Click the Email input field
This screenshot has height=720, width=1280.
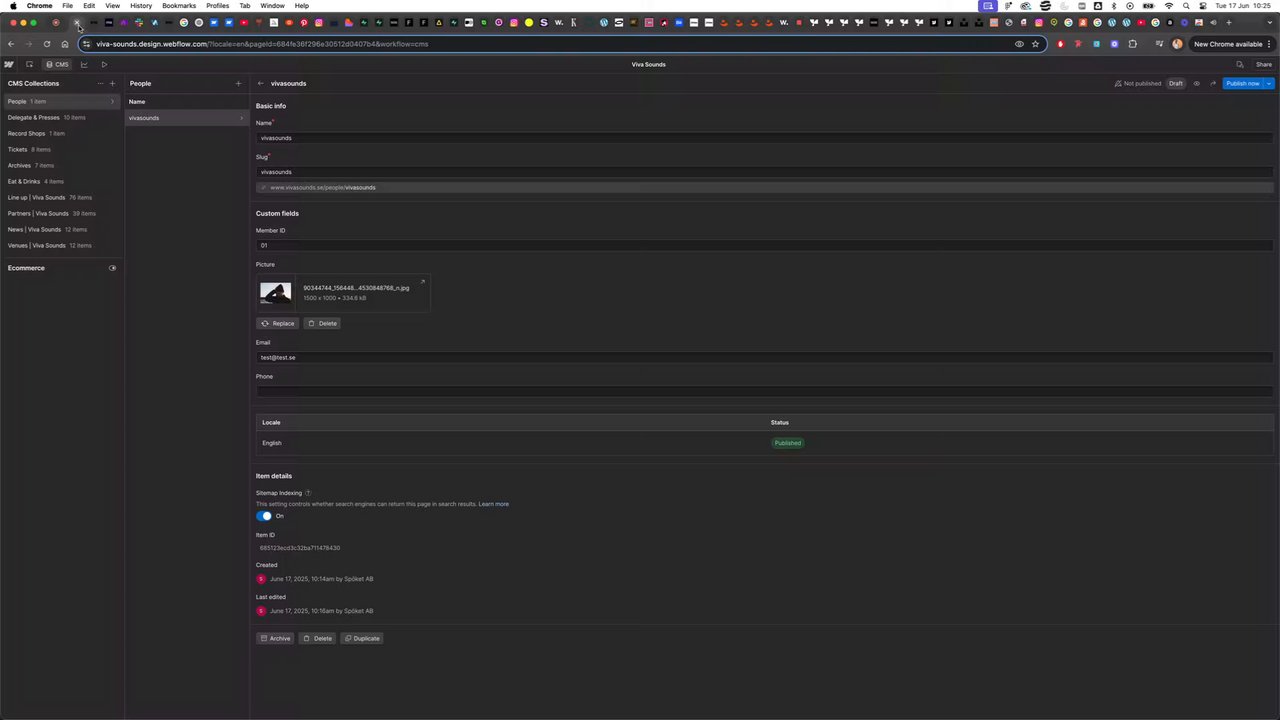click(x=764, y=357)
